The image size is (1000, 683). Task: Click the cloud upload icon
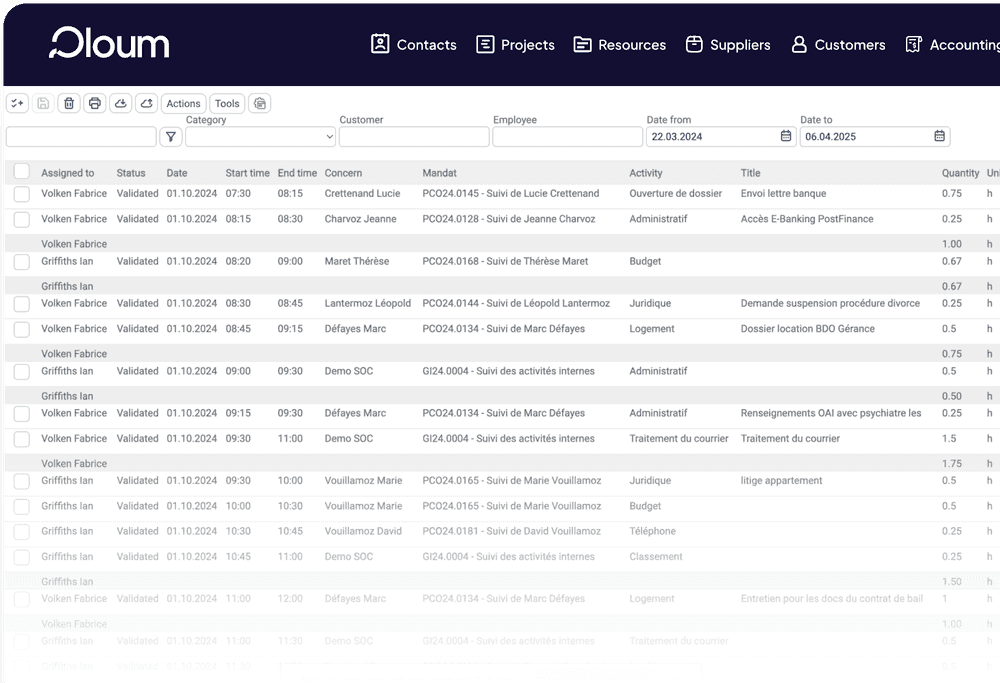[x=147, y=103]
